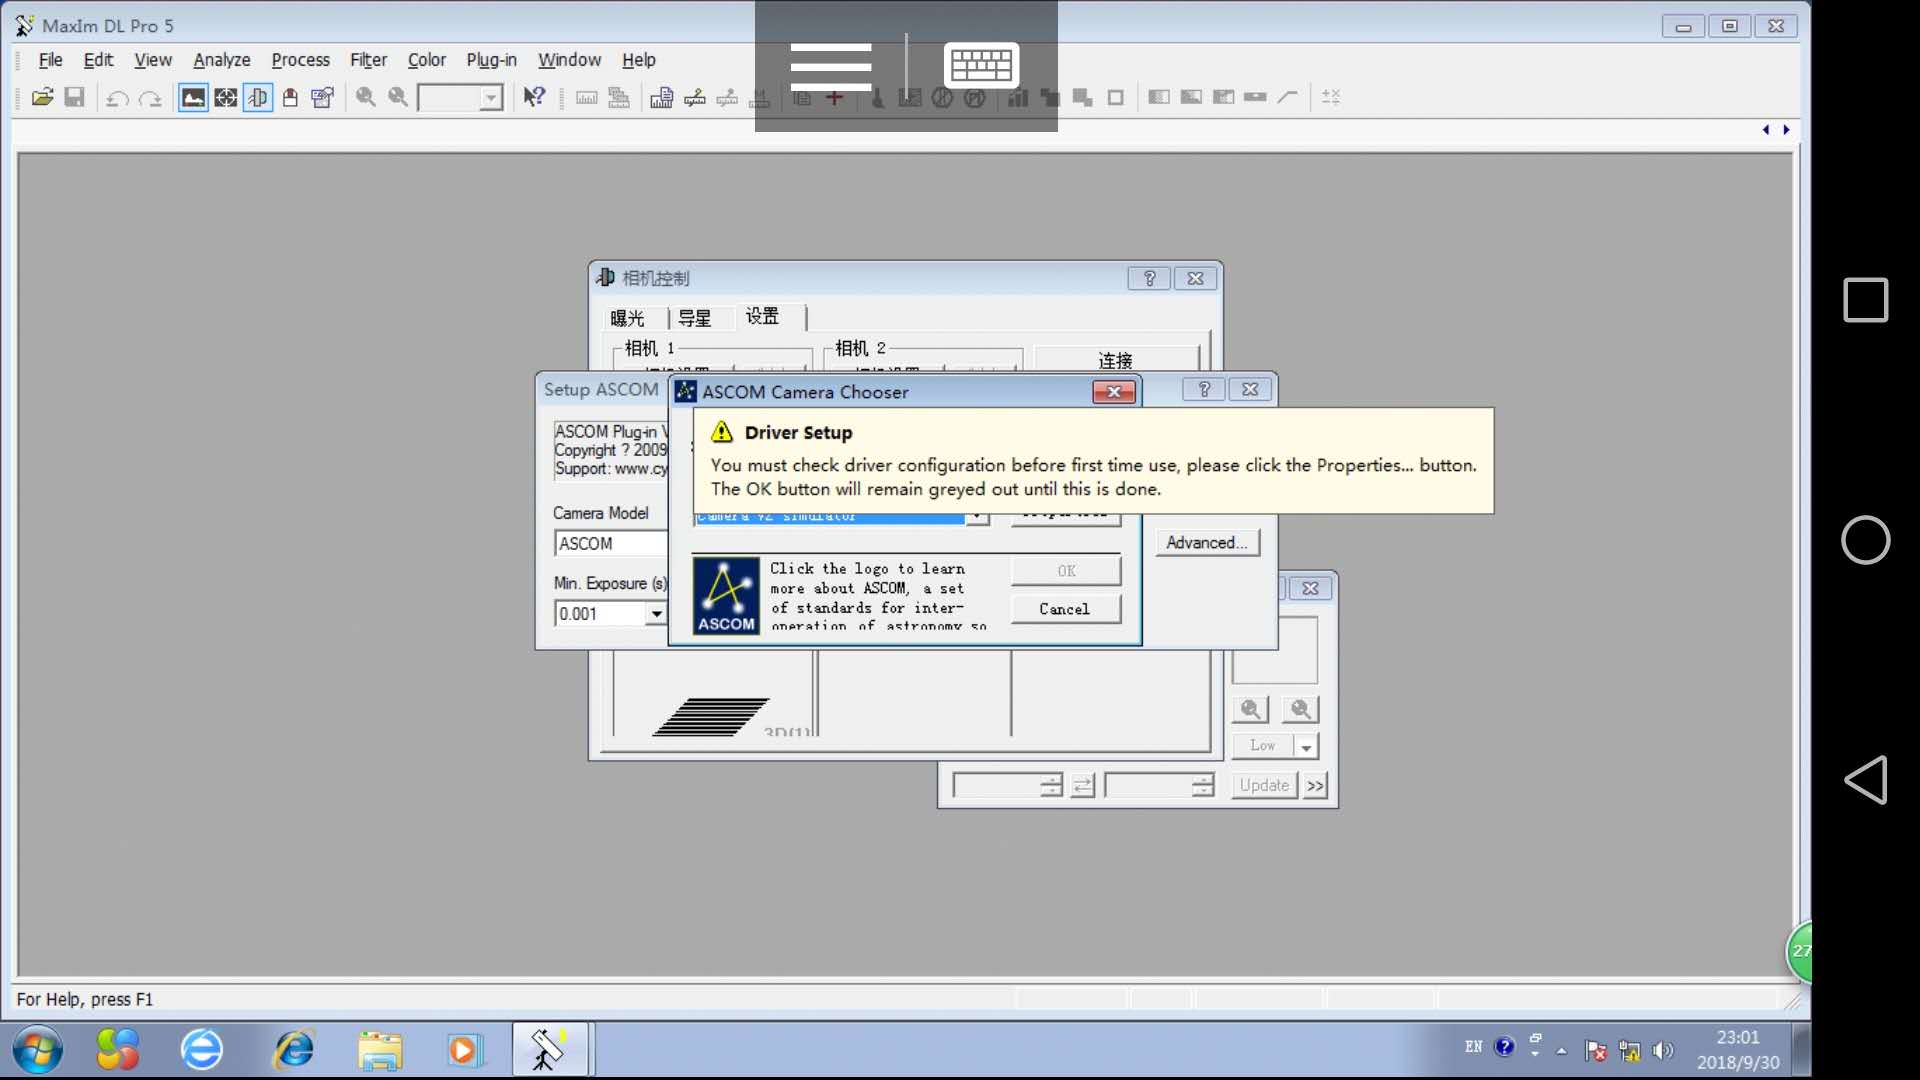Click the Update button in bottom camera panel
Viewport: 1920px width, 1080px height.
pyautogui.click(x=1262, y=785)
